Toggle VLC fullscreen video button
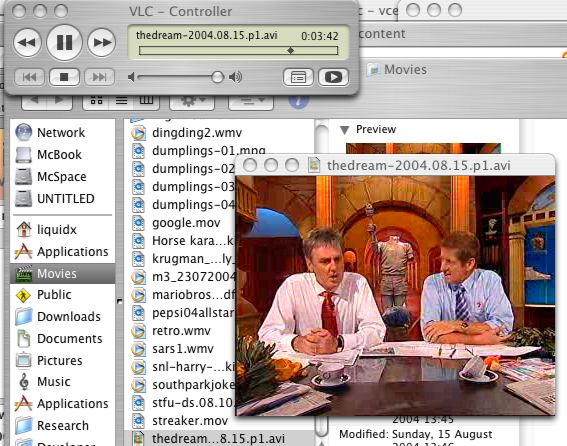Viewport: 567px width, 446px height. (333, 77)
